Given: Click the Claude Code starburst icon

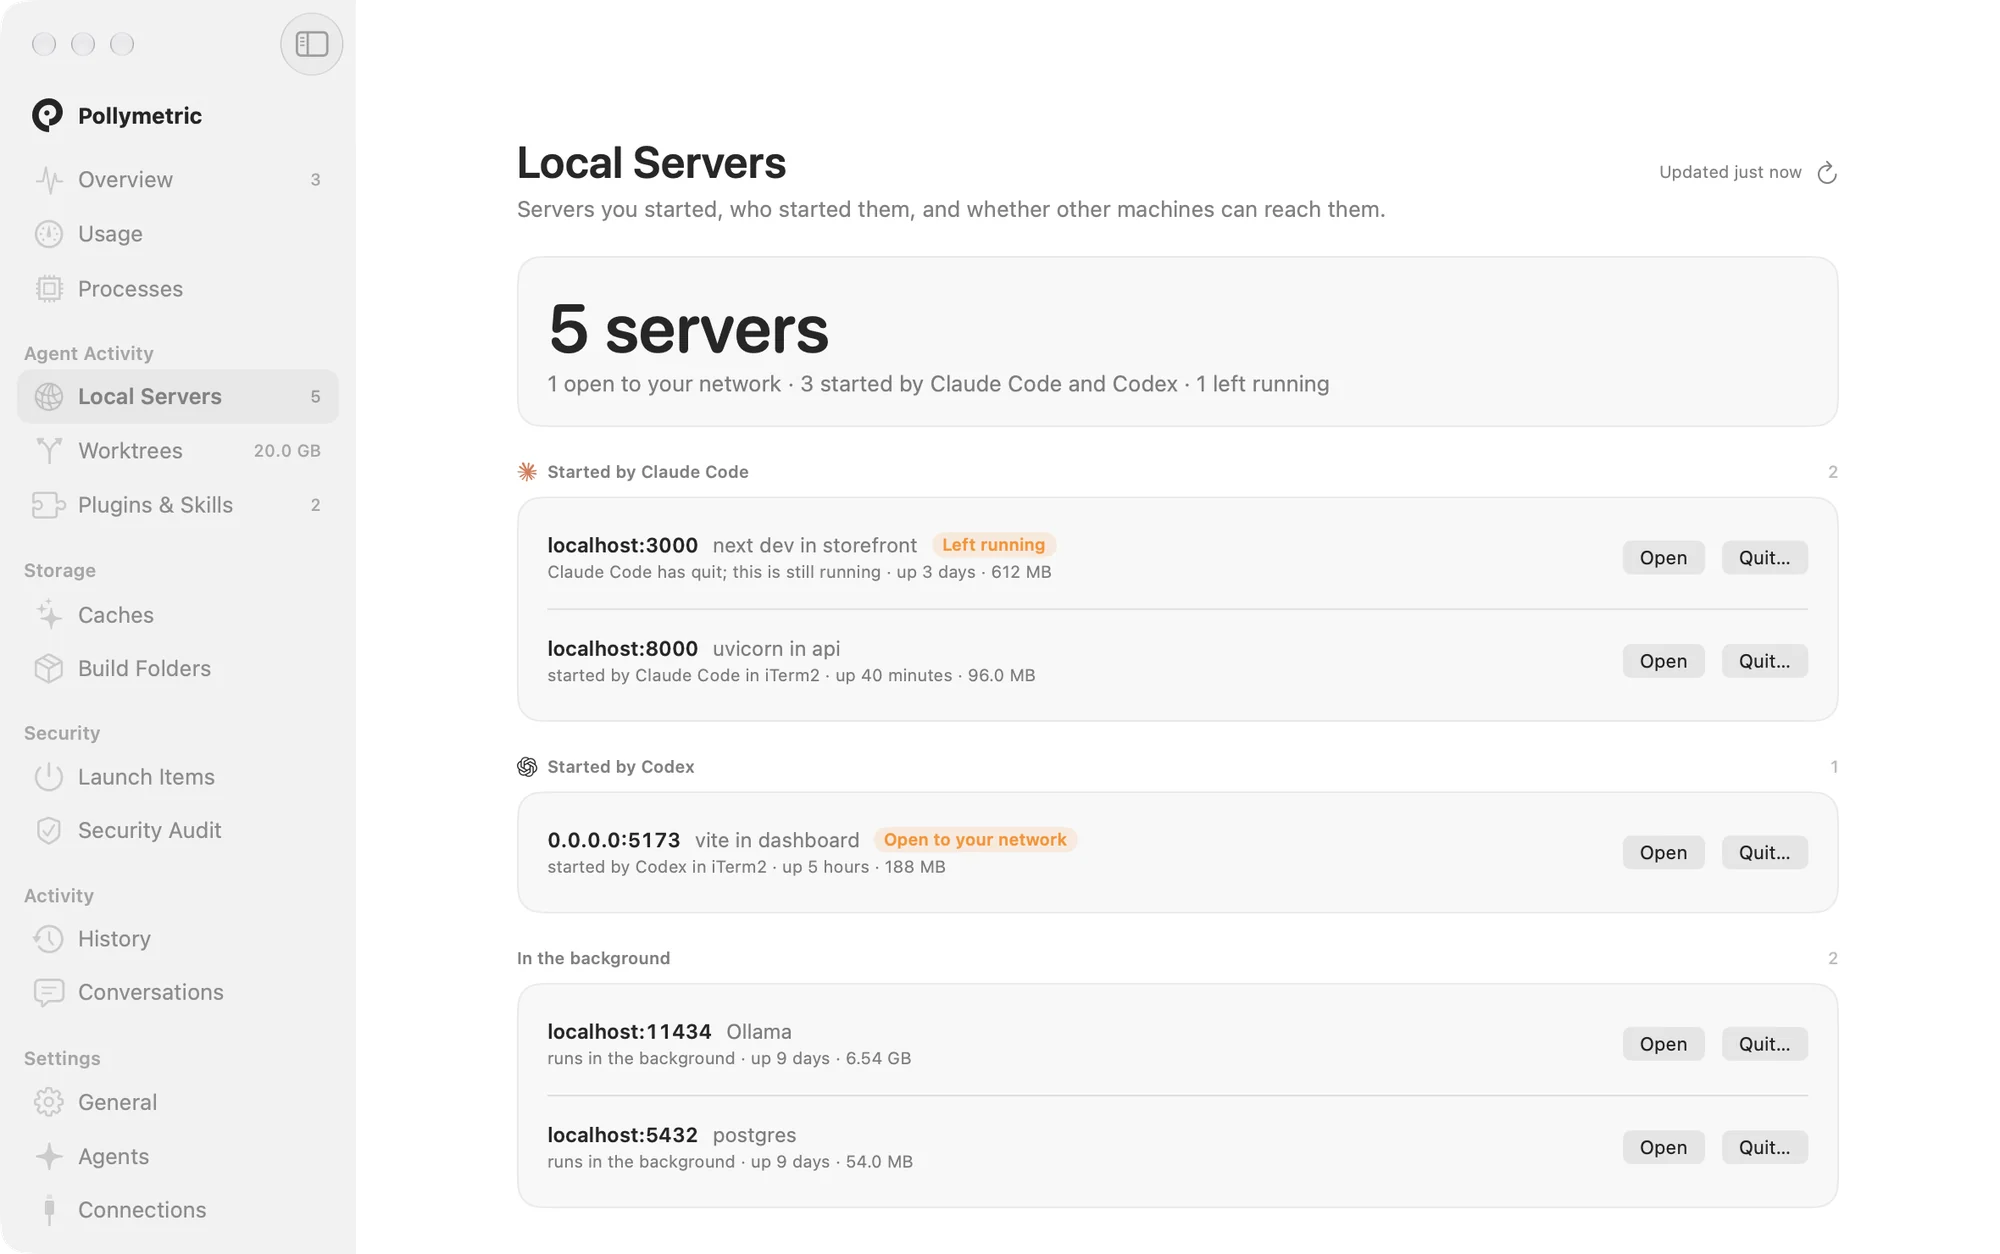Looking at the screenshot, I should [x=527, y=472].
